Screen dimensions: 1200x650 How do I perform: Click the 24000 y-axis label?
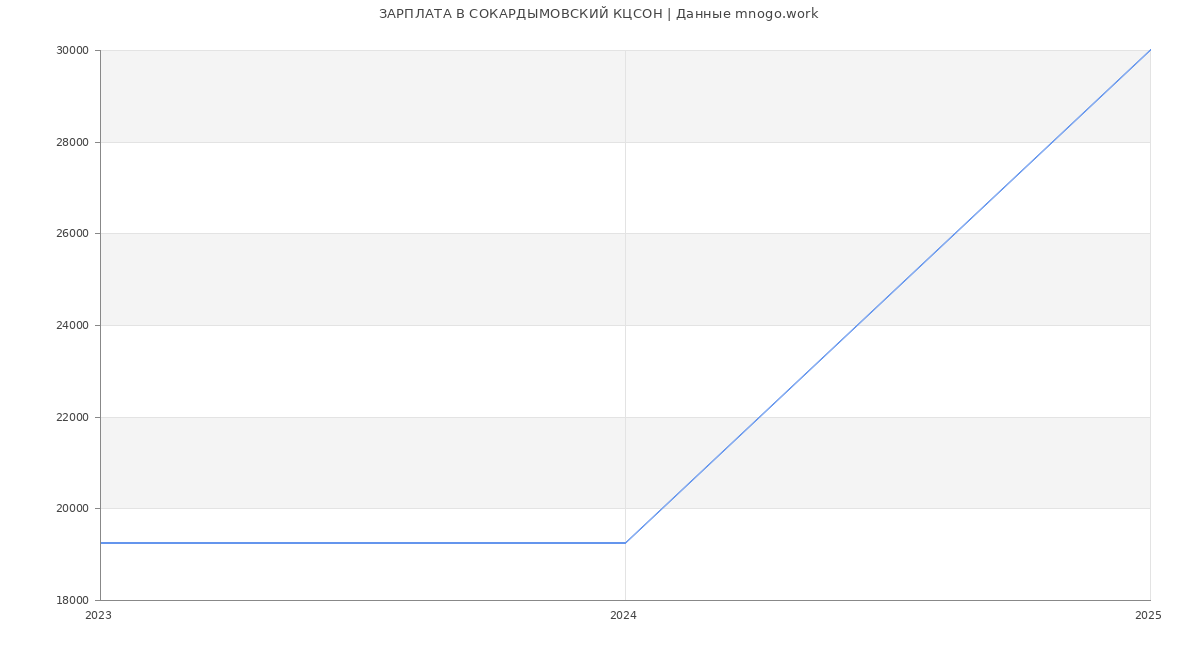tap(72, 325)
